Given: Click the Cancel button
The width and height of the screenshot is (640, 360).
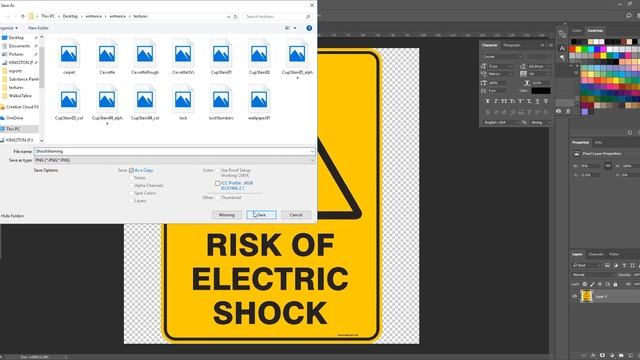Looking at the screenshot, I should 296,215.
